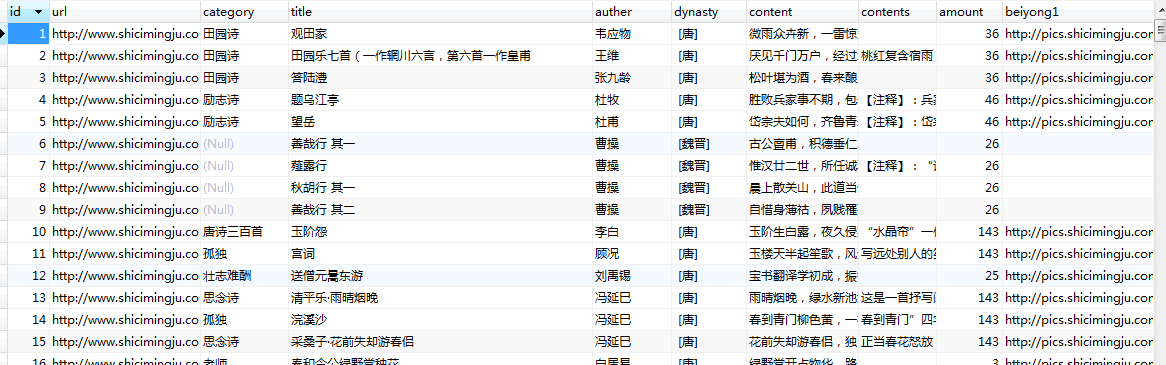Select the title cell 浣溪沙
This screenshot has width=1166, height=365.
pyautogui.click(x=441, y=319)
